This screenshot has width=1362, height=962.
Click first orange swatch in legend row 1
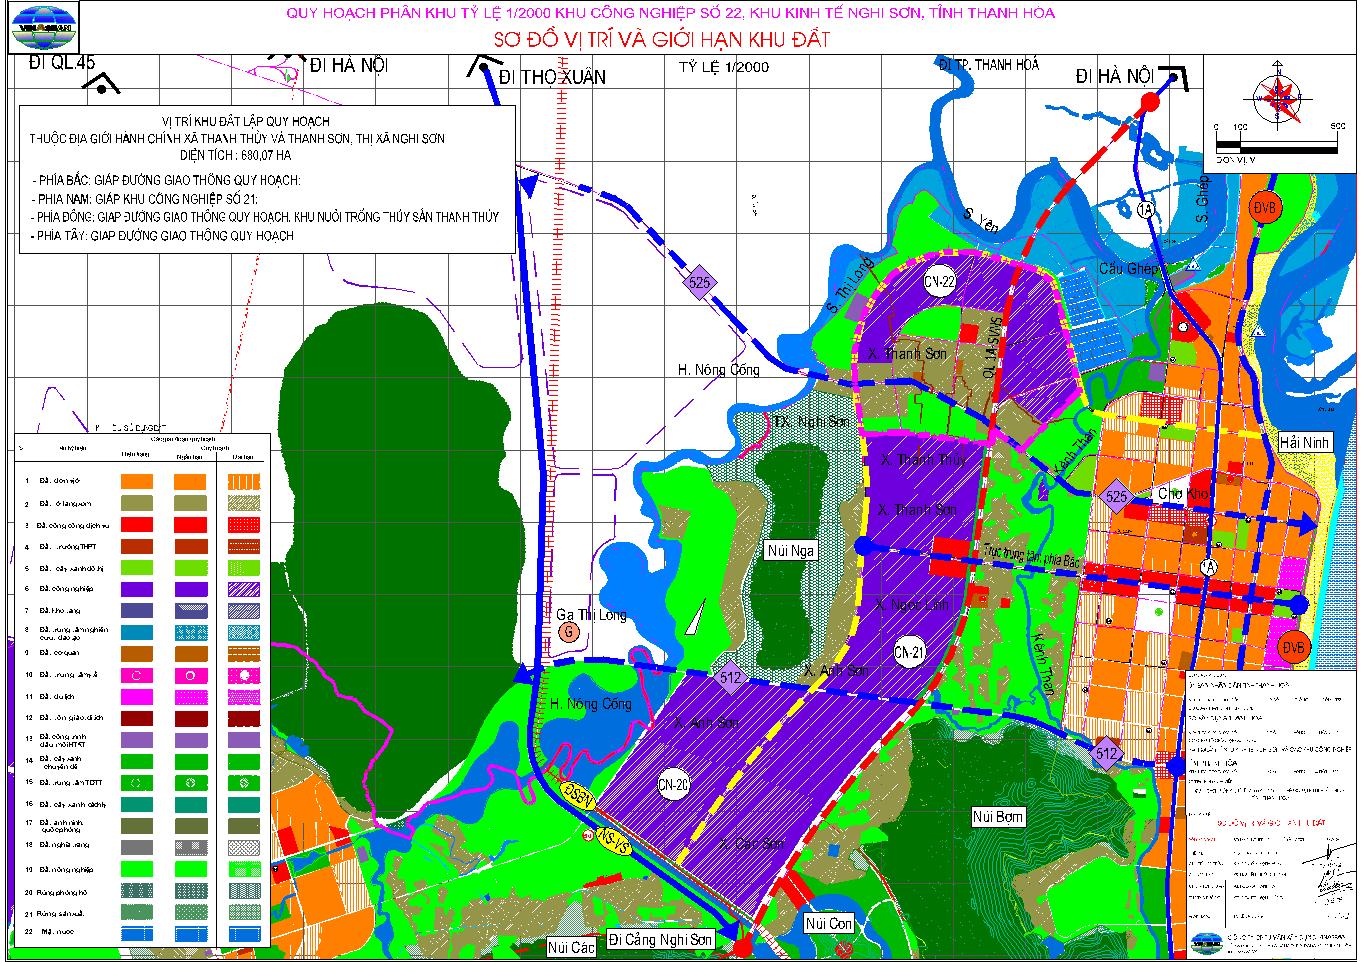pyautogui.click(x=136, y=481)
